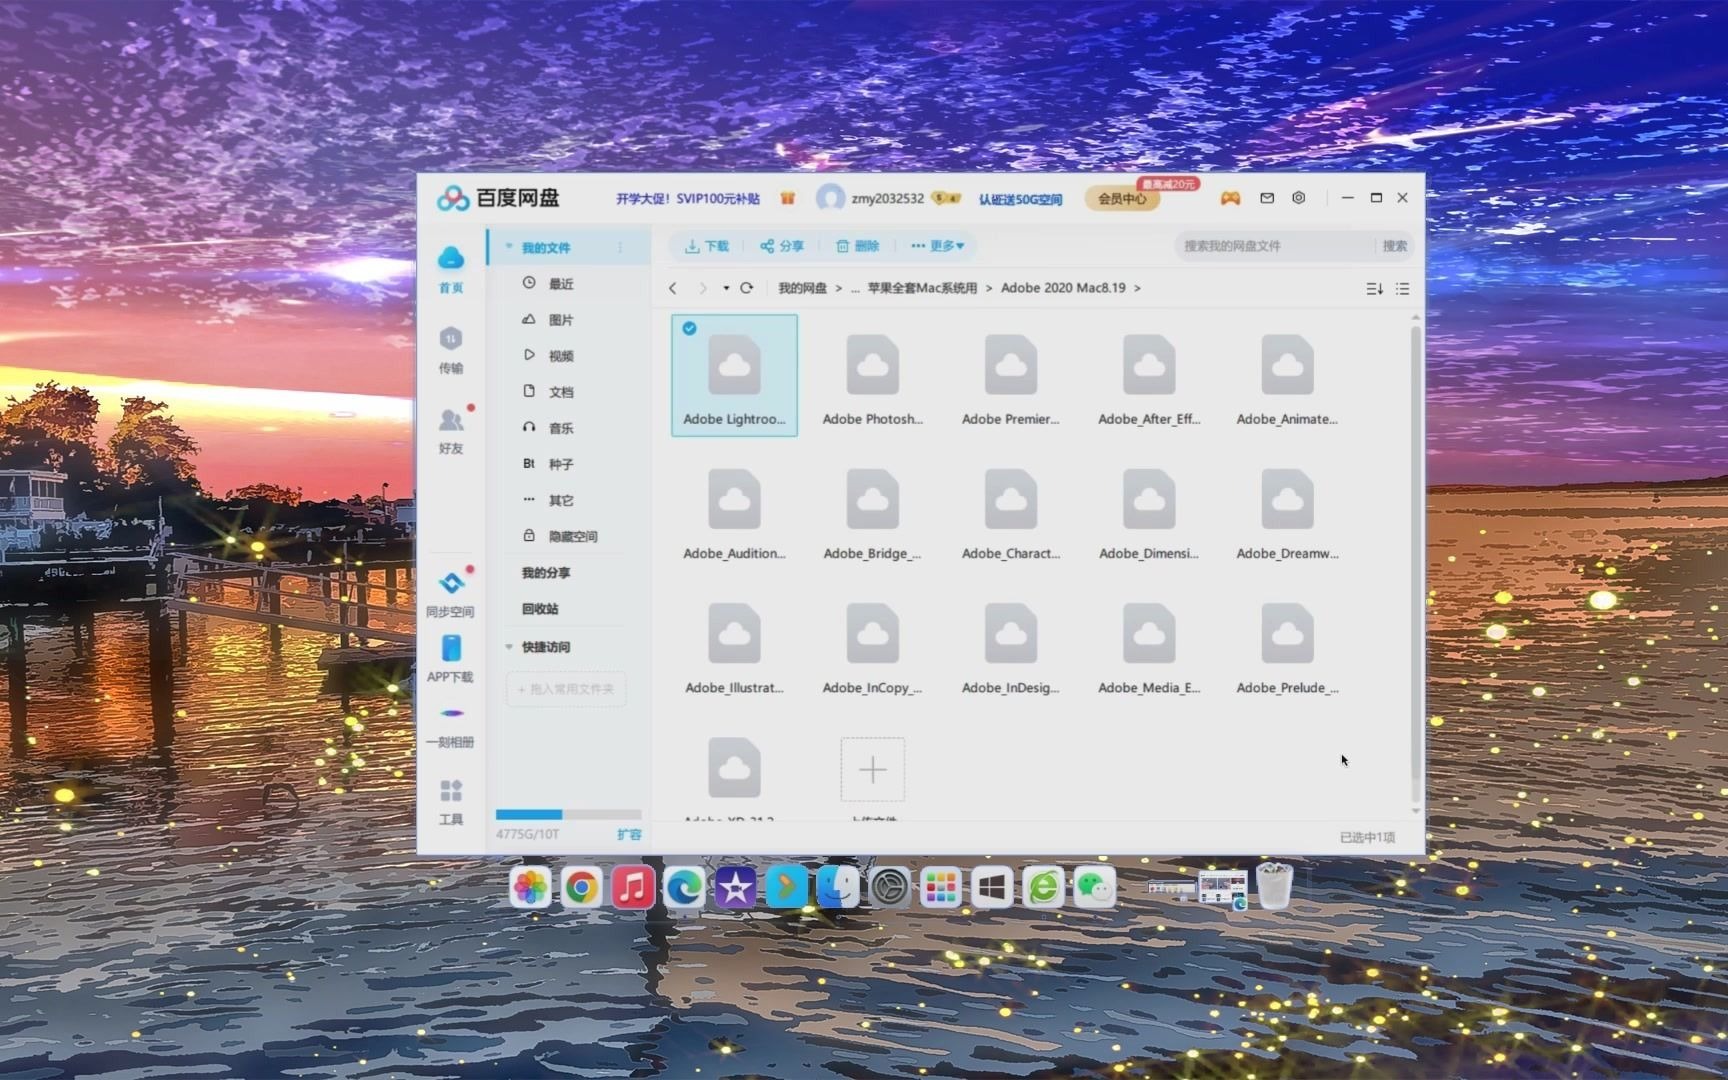Screen dimensions: 1728x1080
Task: Switch to list view icon
Action: (x=1403, y=288)
